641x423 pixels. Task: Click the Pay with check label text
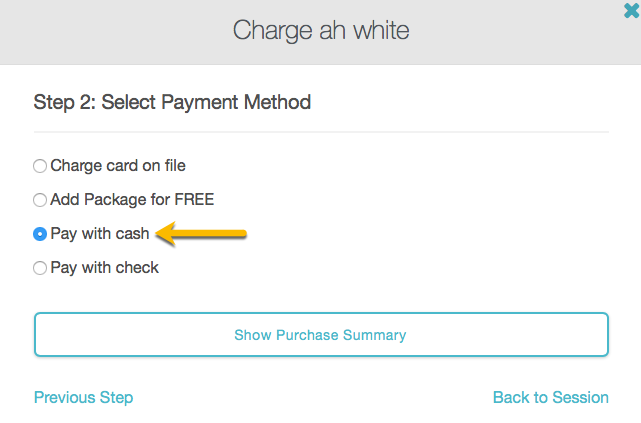pyautogui.click(x=105, y=268)
